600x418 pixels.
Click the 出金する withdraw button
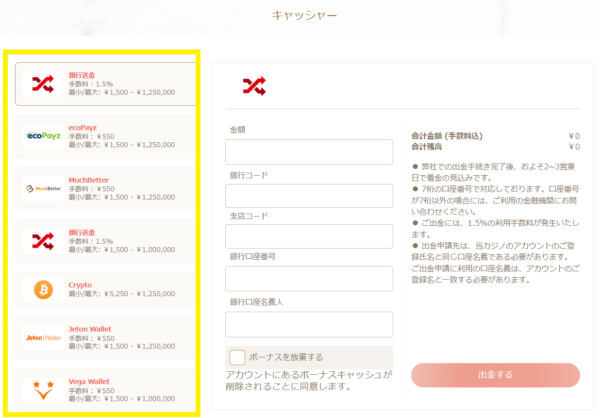coord(495,375)
